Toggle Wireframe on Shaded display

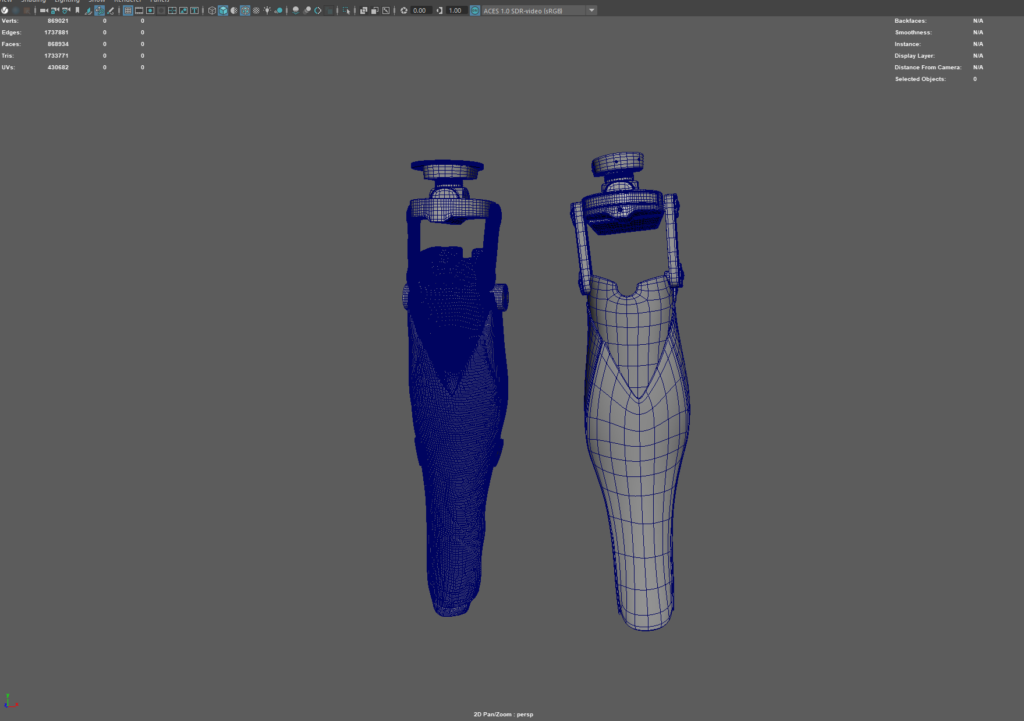(x=245, y=10)
